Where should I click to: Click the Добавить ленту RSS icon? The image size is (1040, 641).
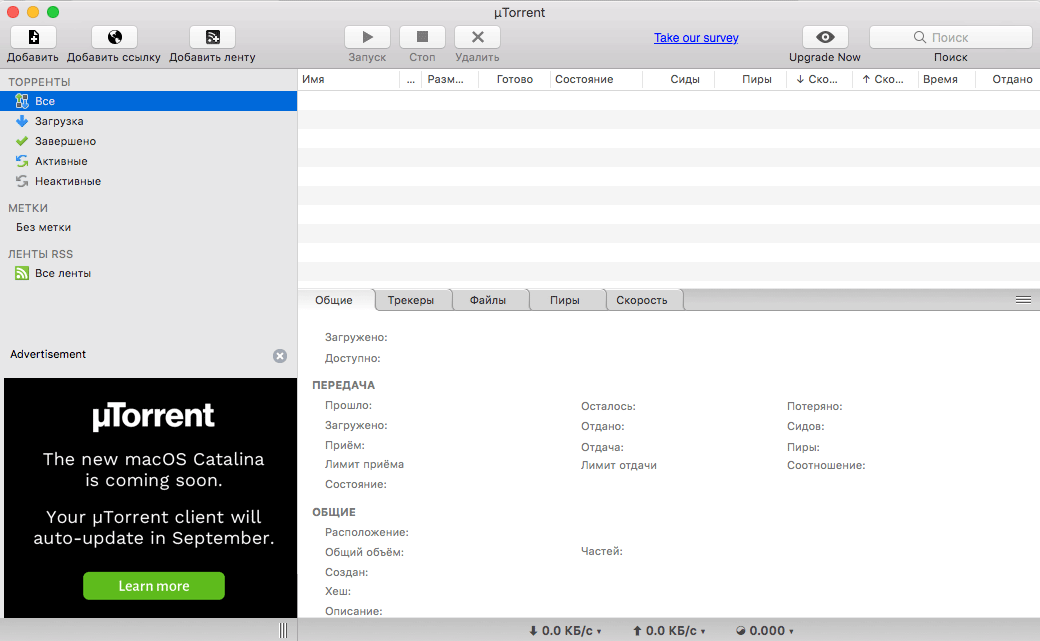212,37
